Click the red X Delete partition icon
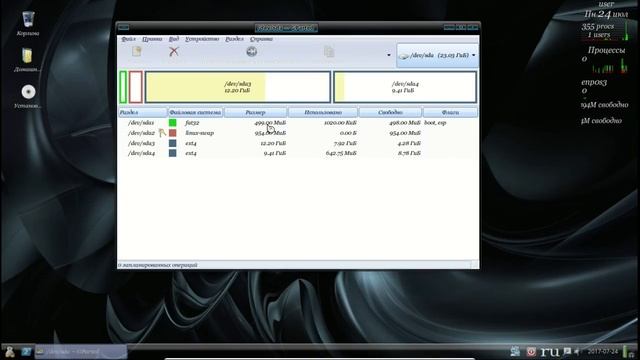This screenshot has width=640, height=360. (174, 51)
